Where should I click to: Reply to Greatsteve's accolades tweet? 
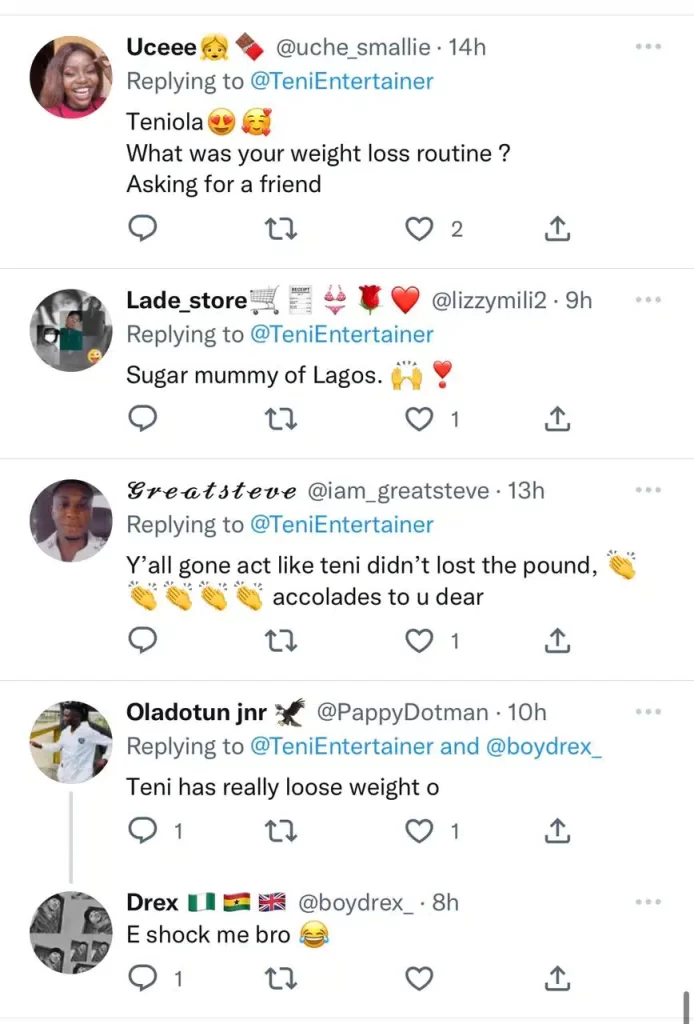[144, 640]
